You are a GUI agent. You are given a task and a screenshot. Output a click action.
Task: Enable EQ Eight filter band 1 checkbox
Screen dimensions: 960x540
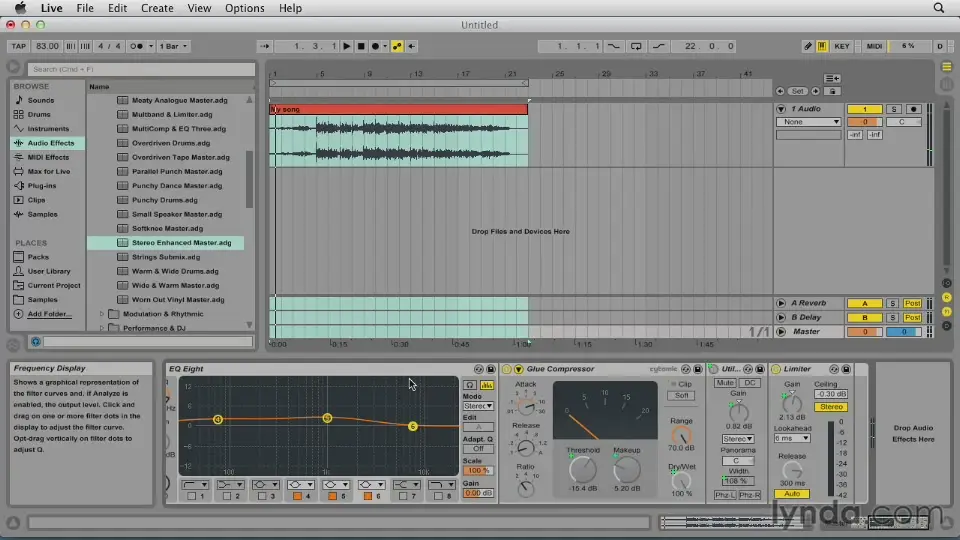coord(191,496)
